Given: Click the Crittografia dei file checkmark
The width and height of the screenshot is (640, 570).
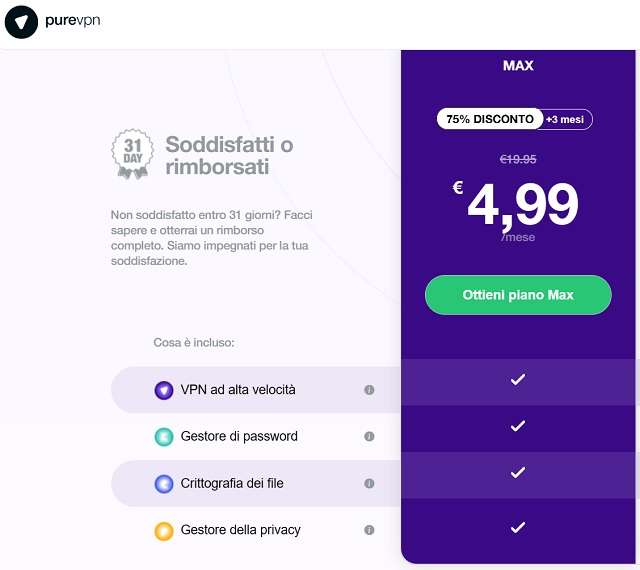Looking at the screenshot, I should coord(517,473).
